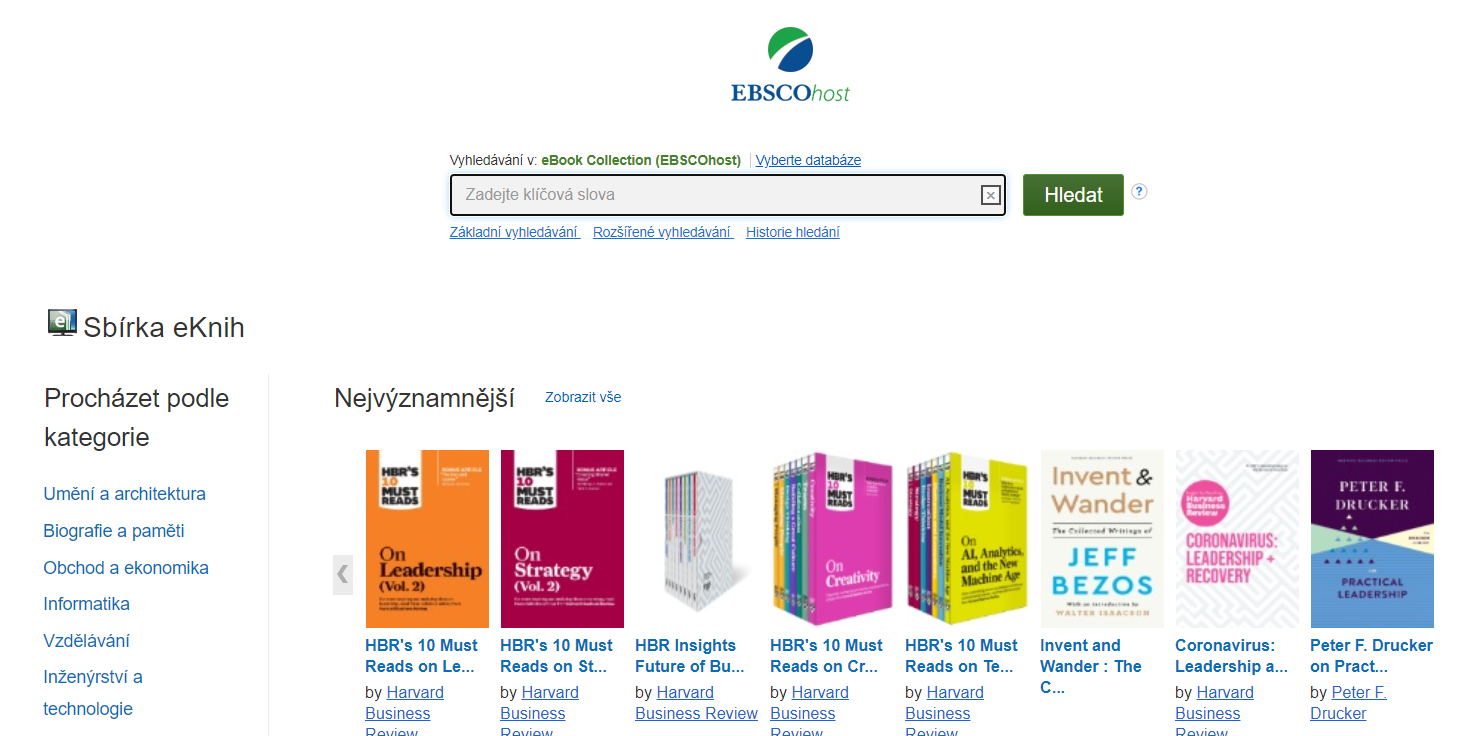Click the EBSCOhost logo
Viewport: 1462px width, 736px height.
tap(790, 65)
